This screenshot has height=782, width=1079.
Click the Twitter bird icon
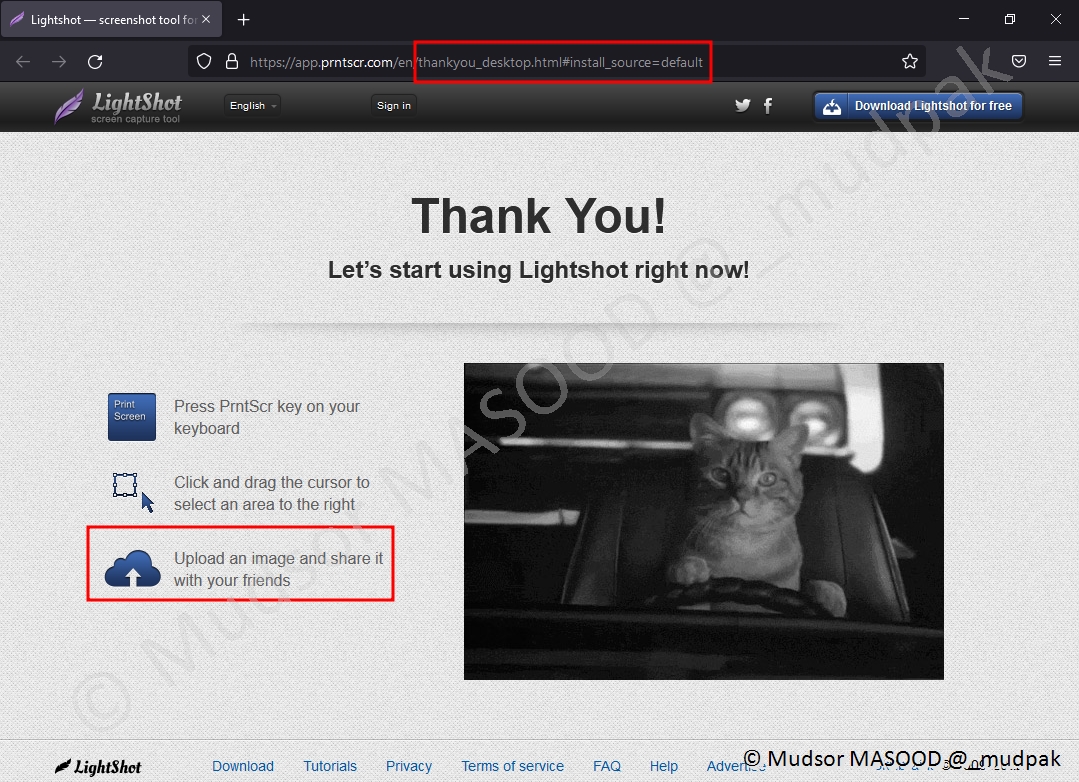[x=742, y=105]
